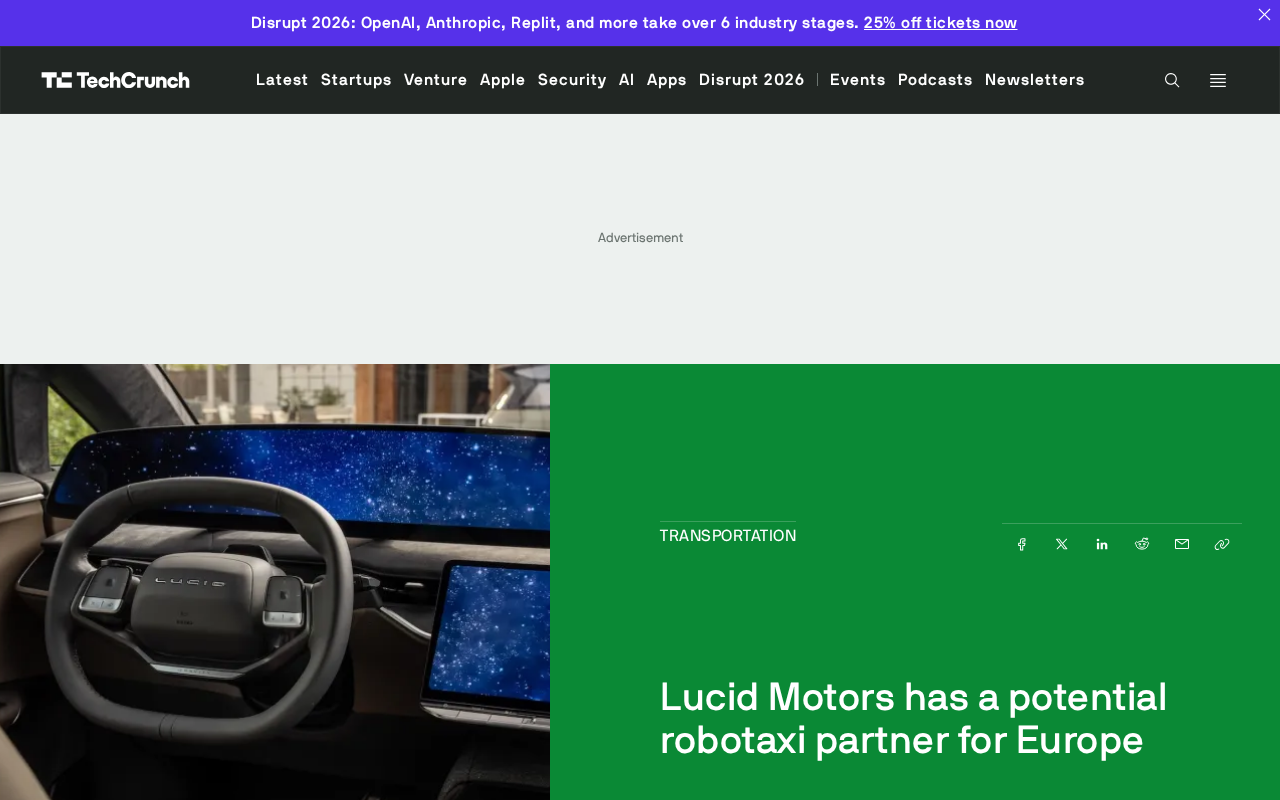
Task: Click the Advertisement placeholder label
Action: coord(640,238)
